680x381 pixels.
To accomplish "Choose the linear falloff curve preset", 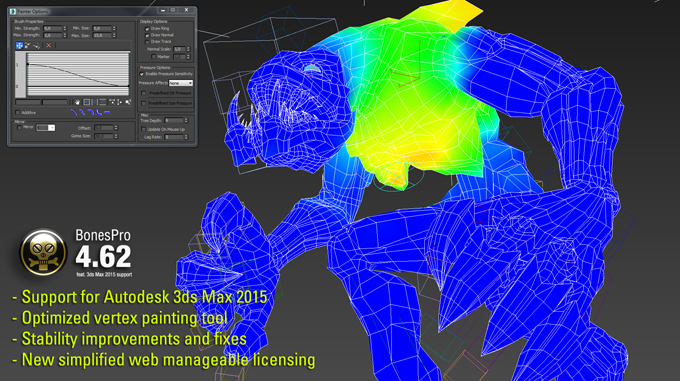I will coord(73,113).
